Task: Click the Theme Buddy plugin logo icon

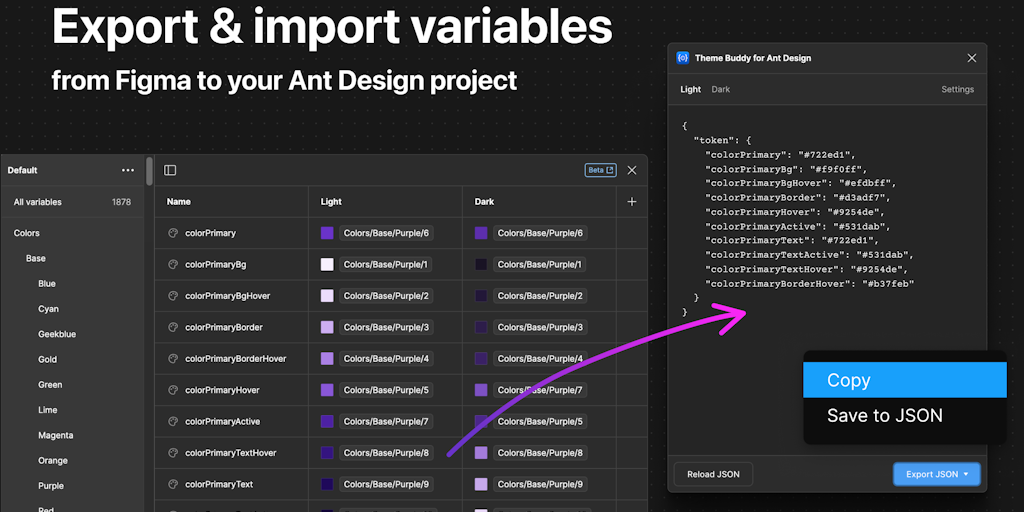Action: (x=683, y=58)
